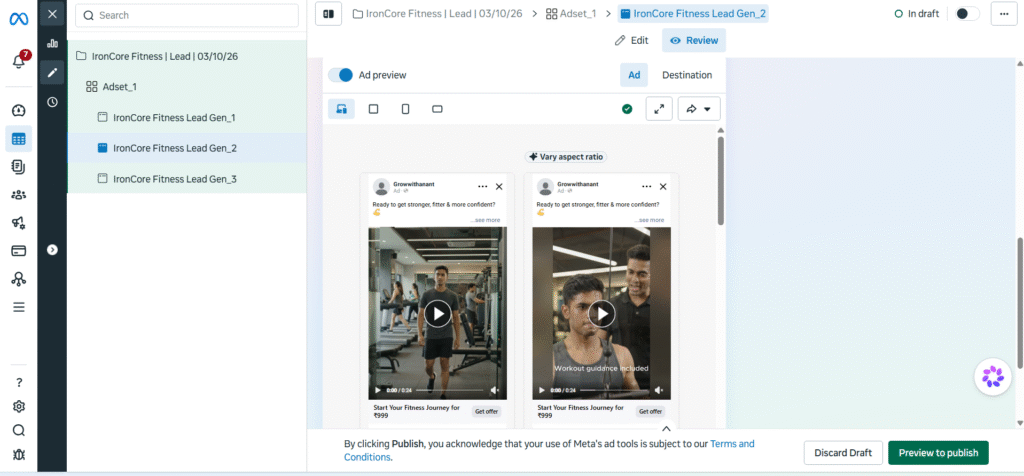Play the left gym walking video
This screenshot has height=476, width=1024.
438,313
